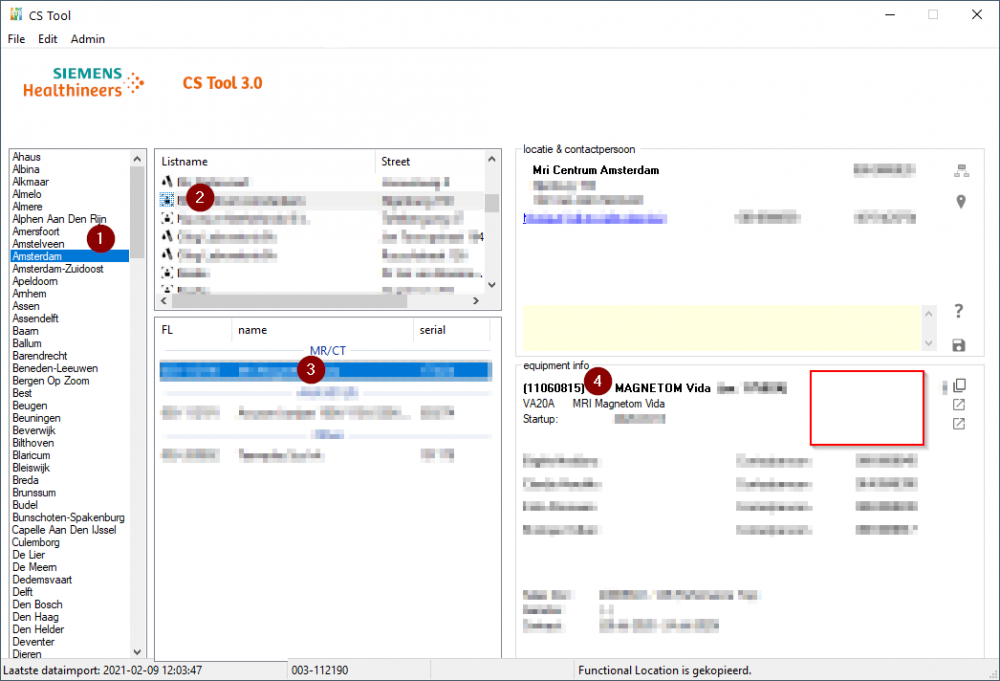Select Ahaus in the city list

26,157
